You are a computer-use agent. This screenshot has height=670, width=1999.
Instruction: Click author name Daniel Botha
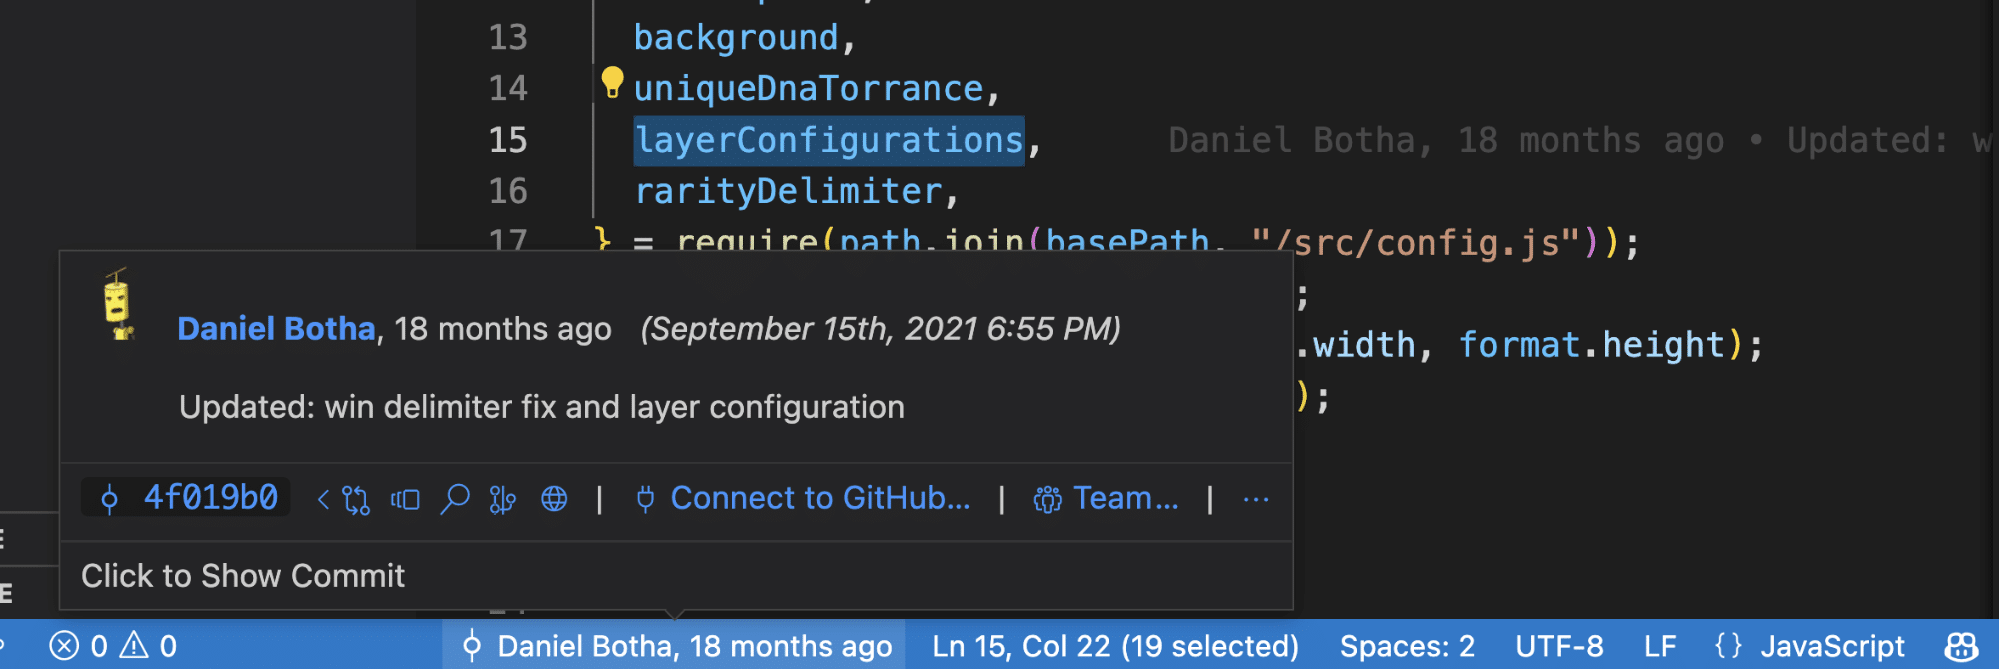point(276,329)
